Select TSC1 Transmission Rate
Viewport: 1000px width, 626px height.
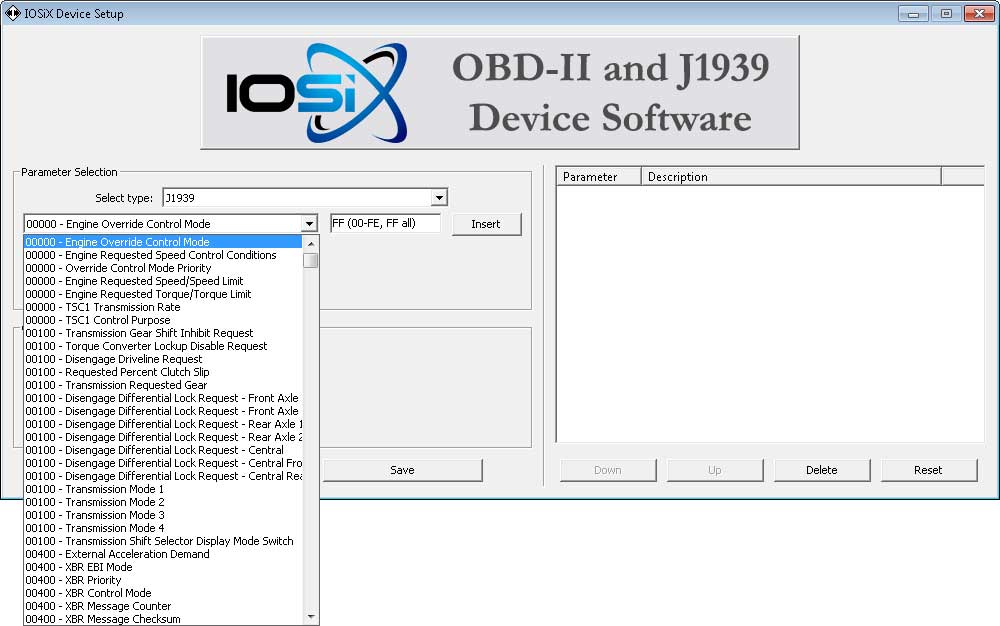(163, 307)
